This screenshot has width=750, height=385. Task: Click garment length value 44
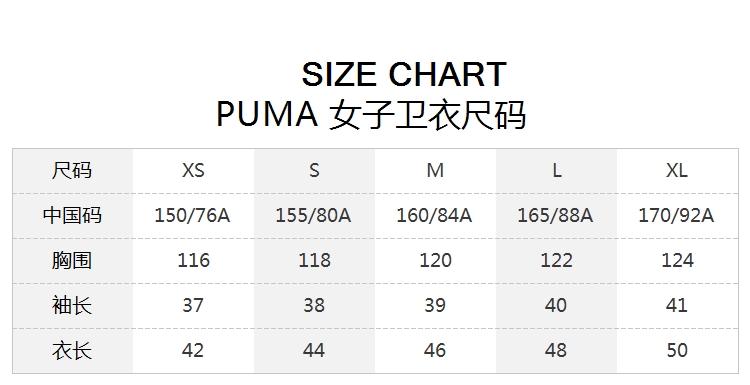point(314,351)
